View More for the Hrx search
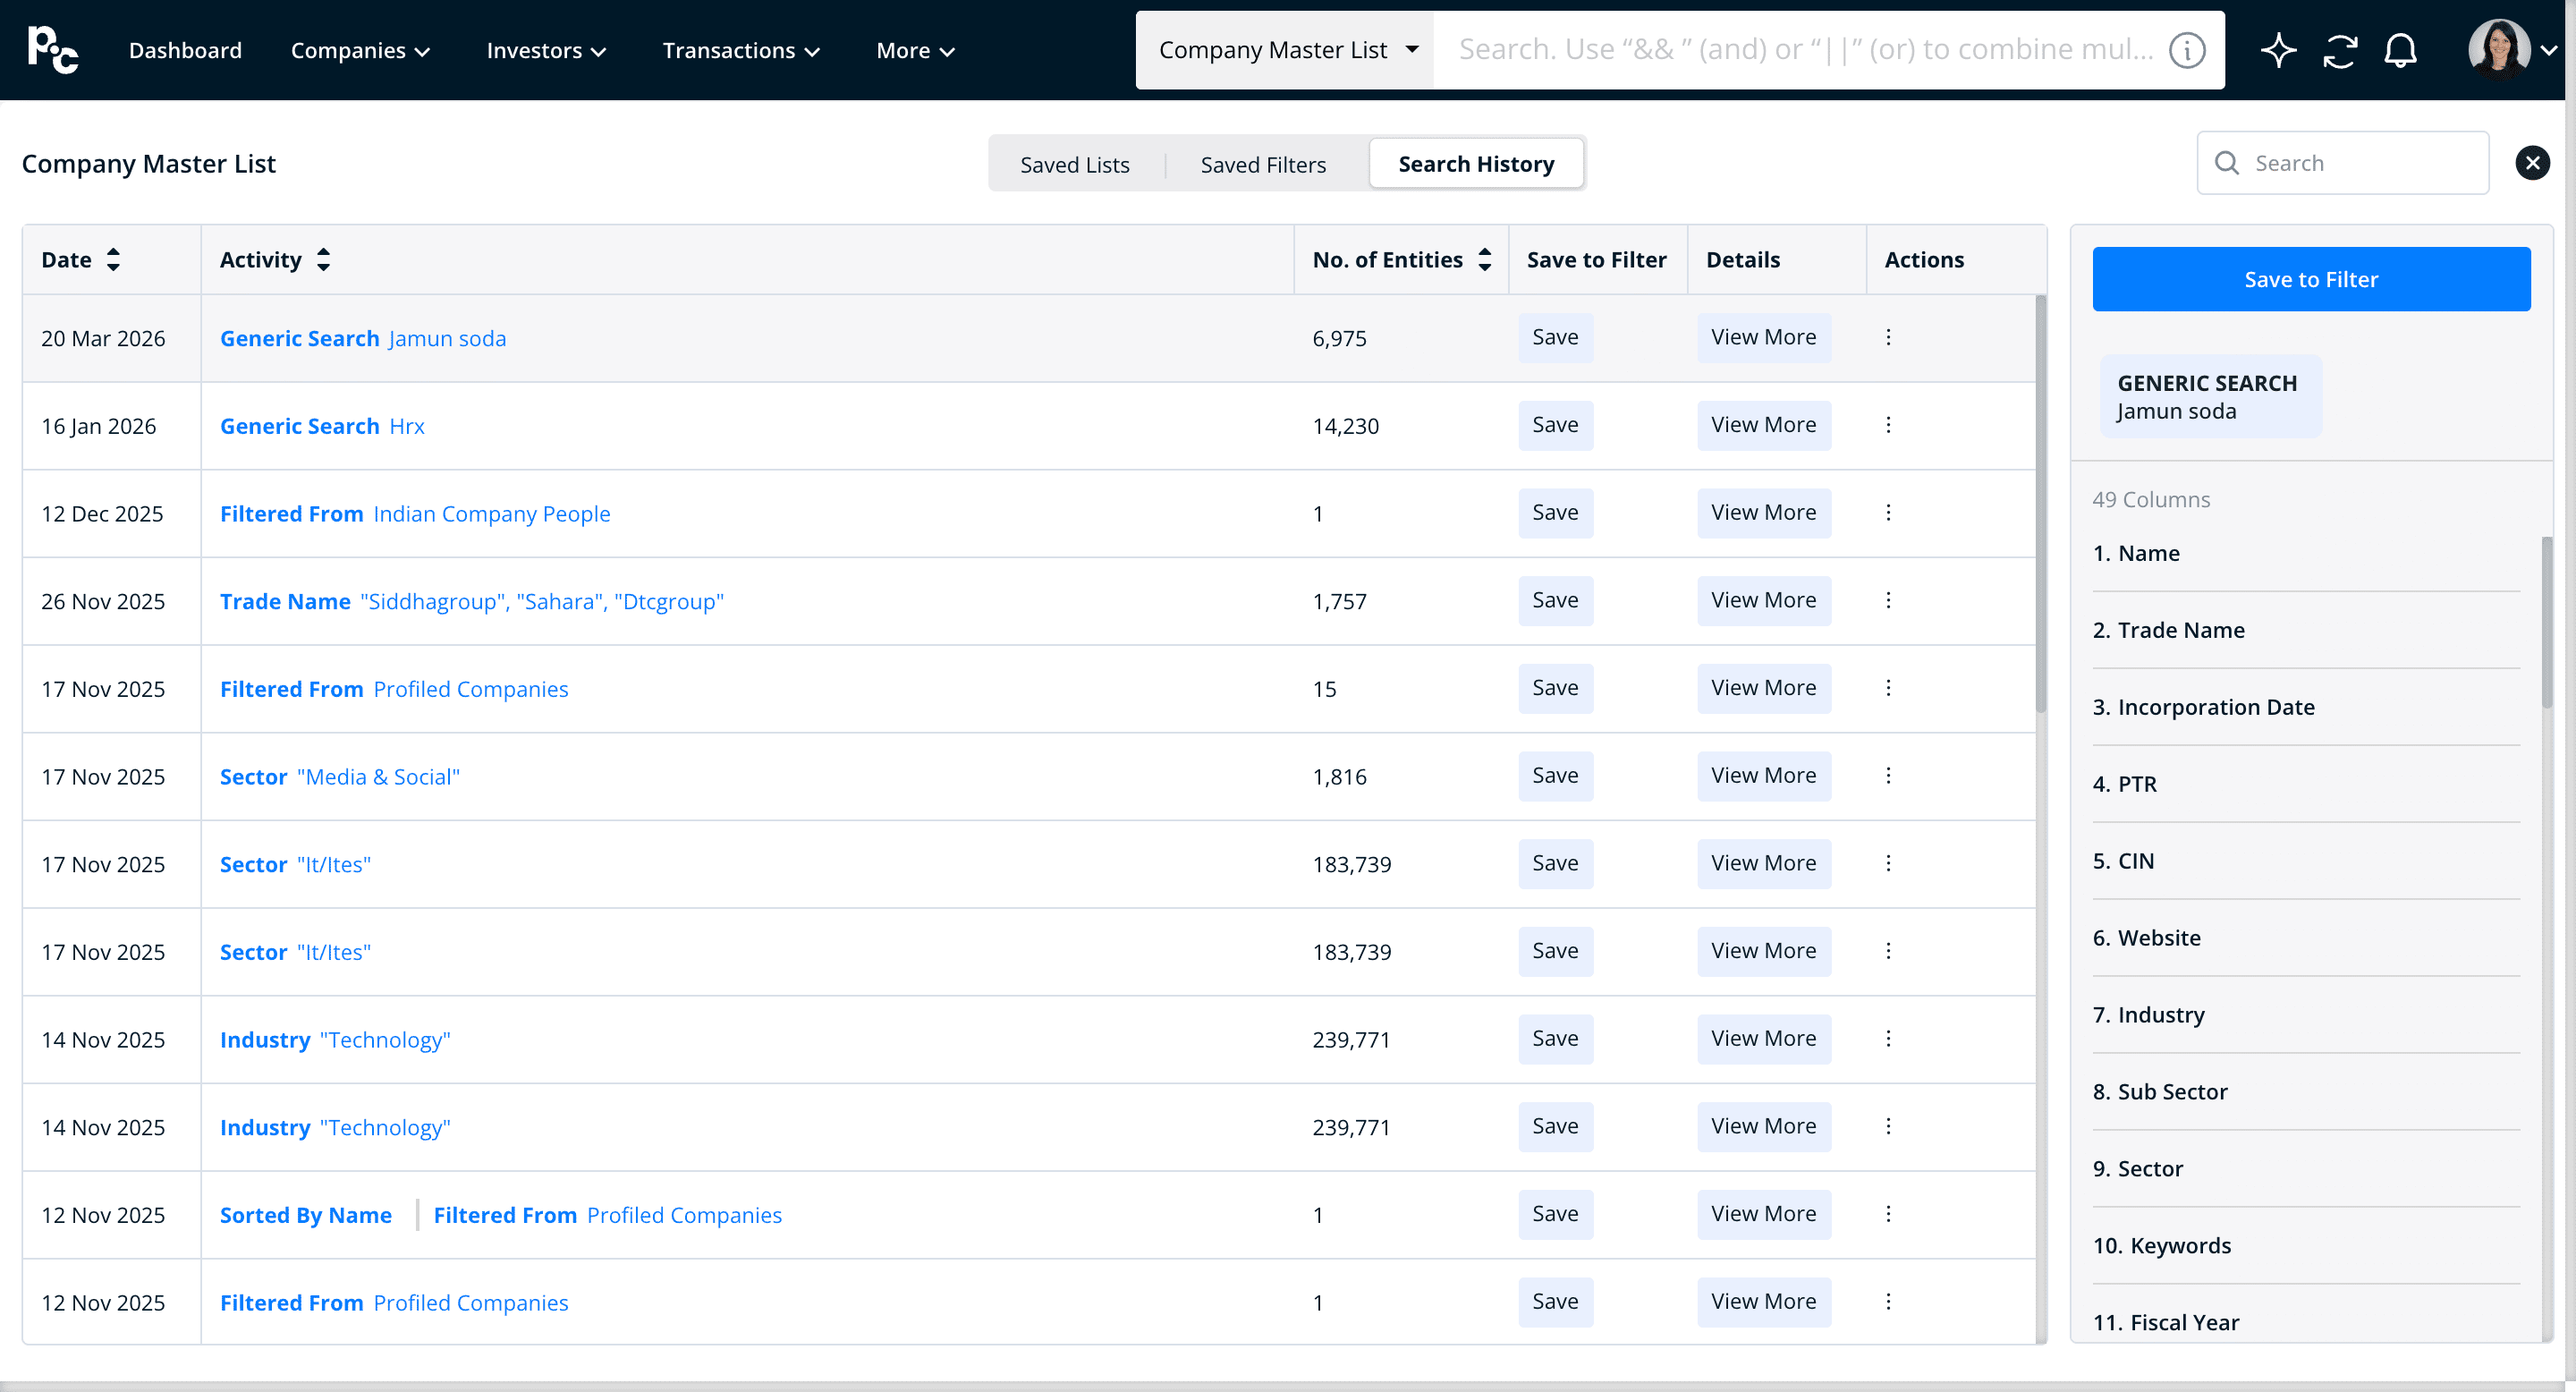 pos(1763,425)
